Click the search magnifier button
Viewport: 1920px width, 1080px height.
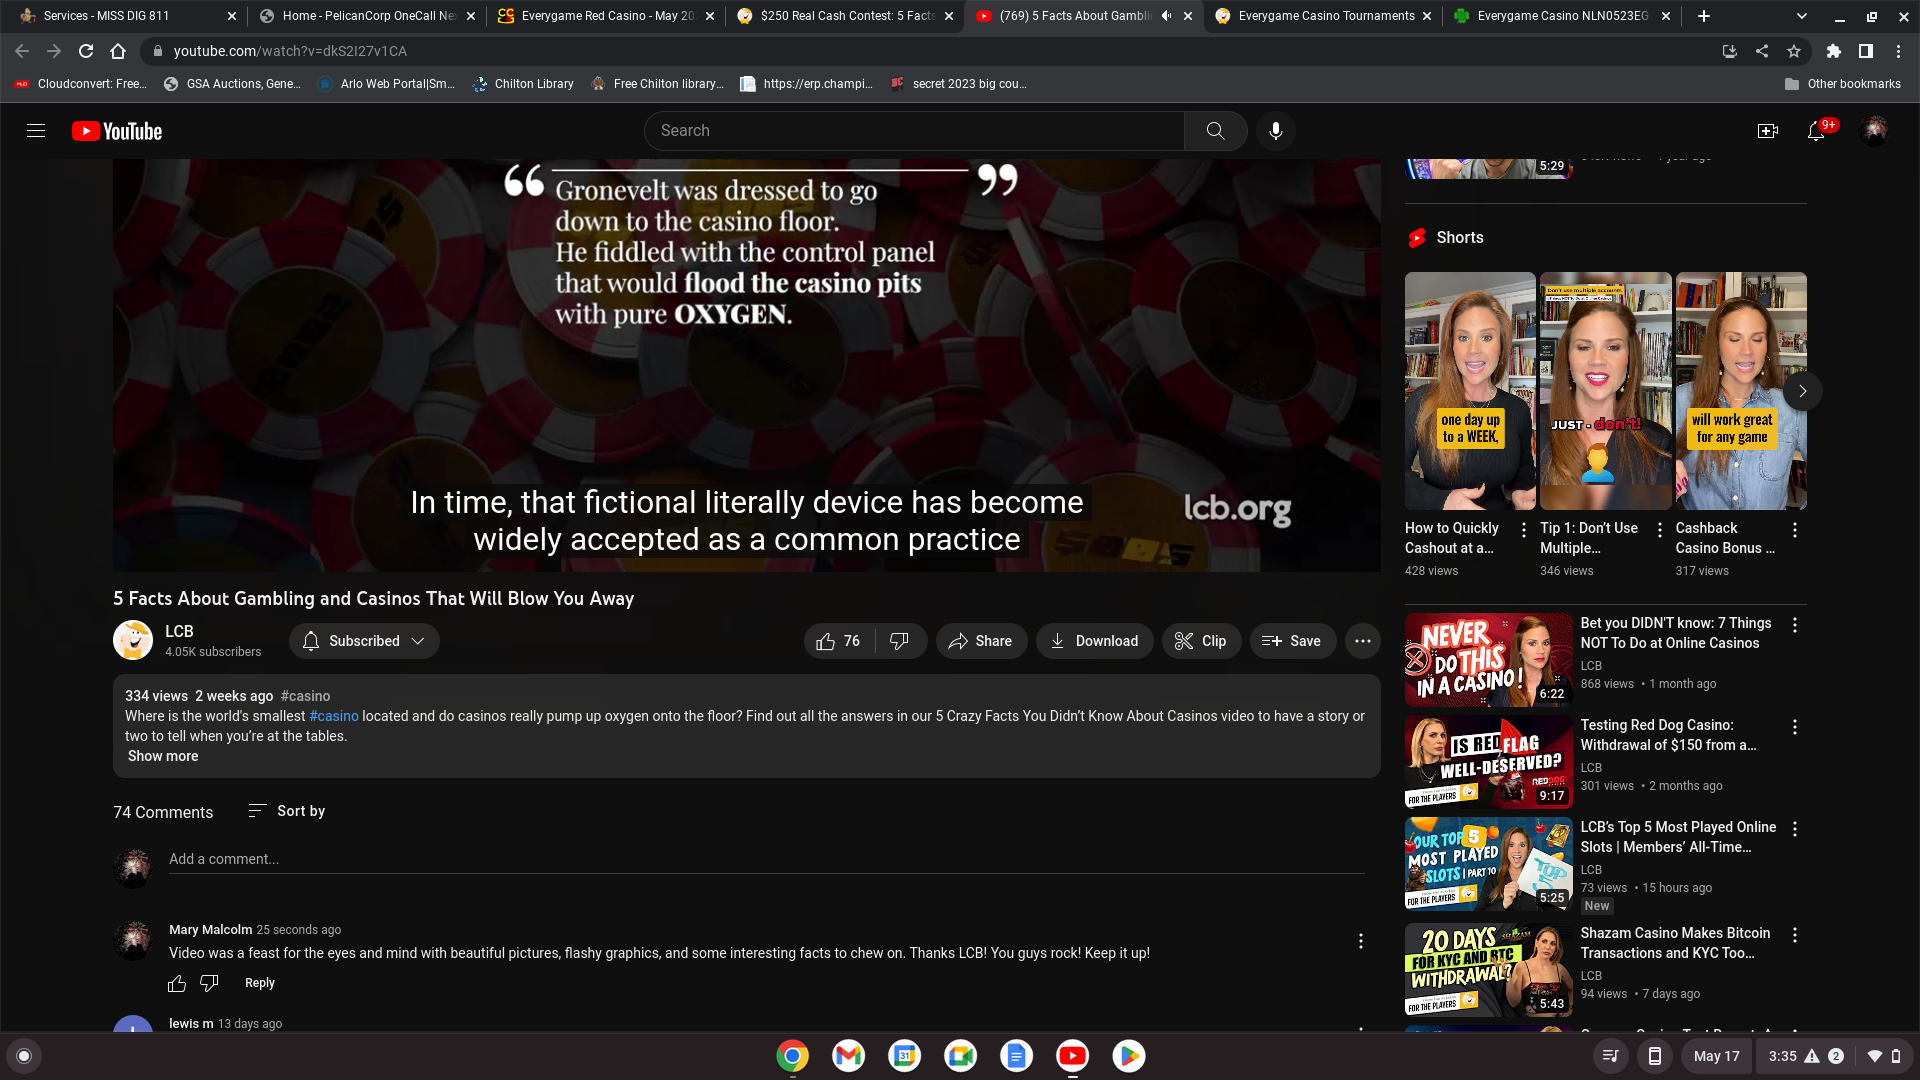click(x=1215, y=131)
